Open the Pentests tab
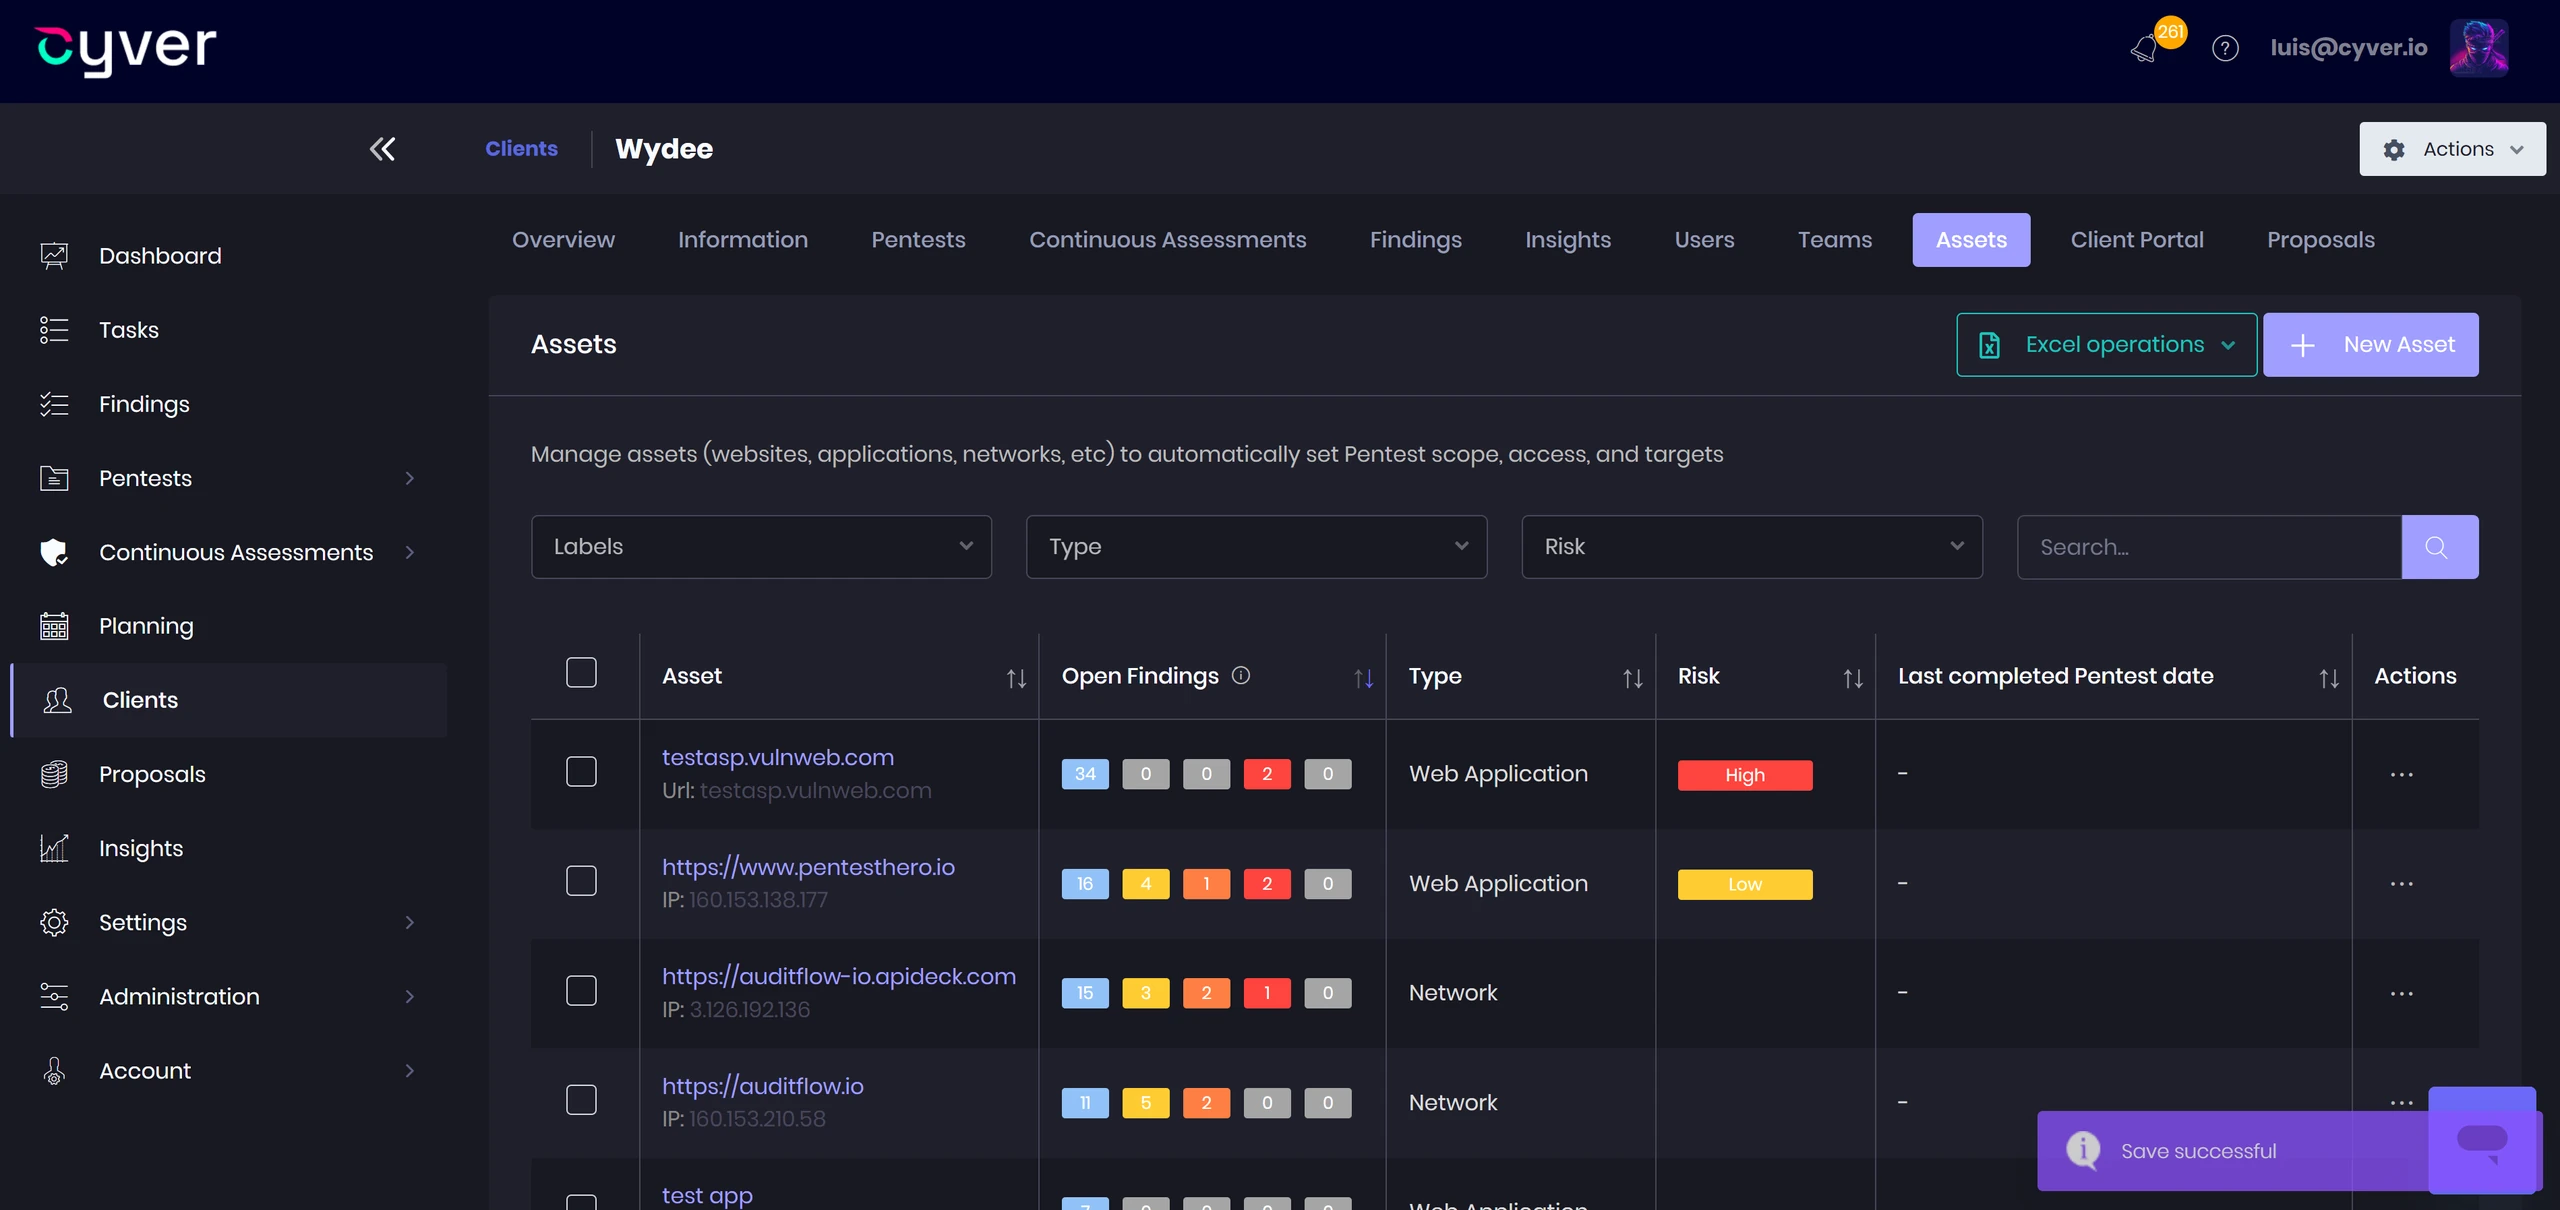 pyautogui.click(x=918, y=240)
